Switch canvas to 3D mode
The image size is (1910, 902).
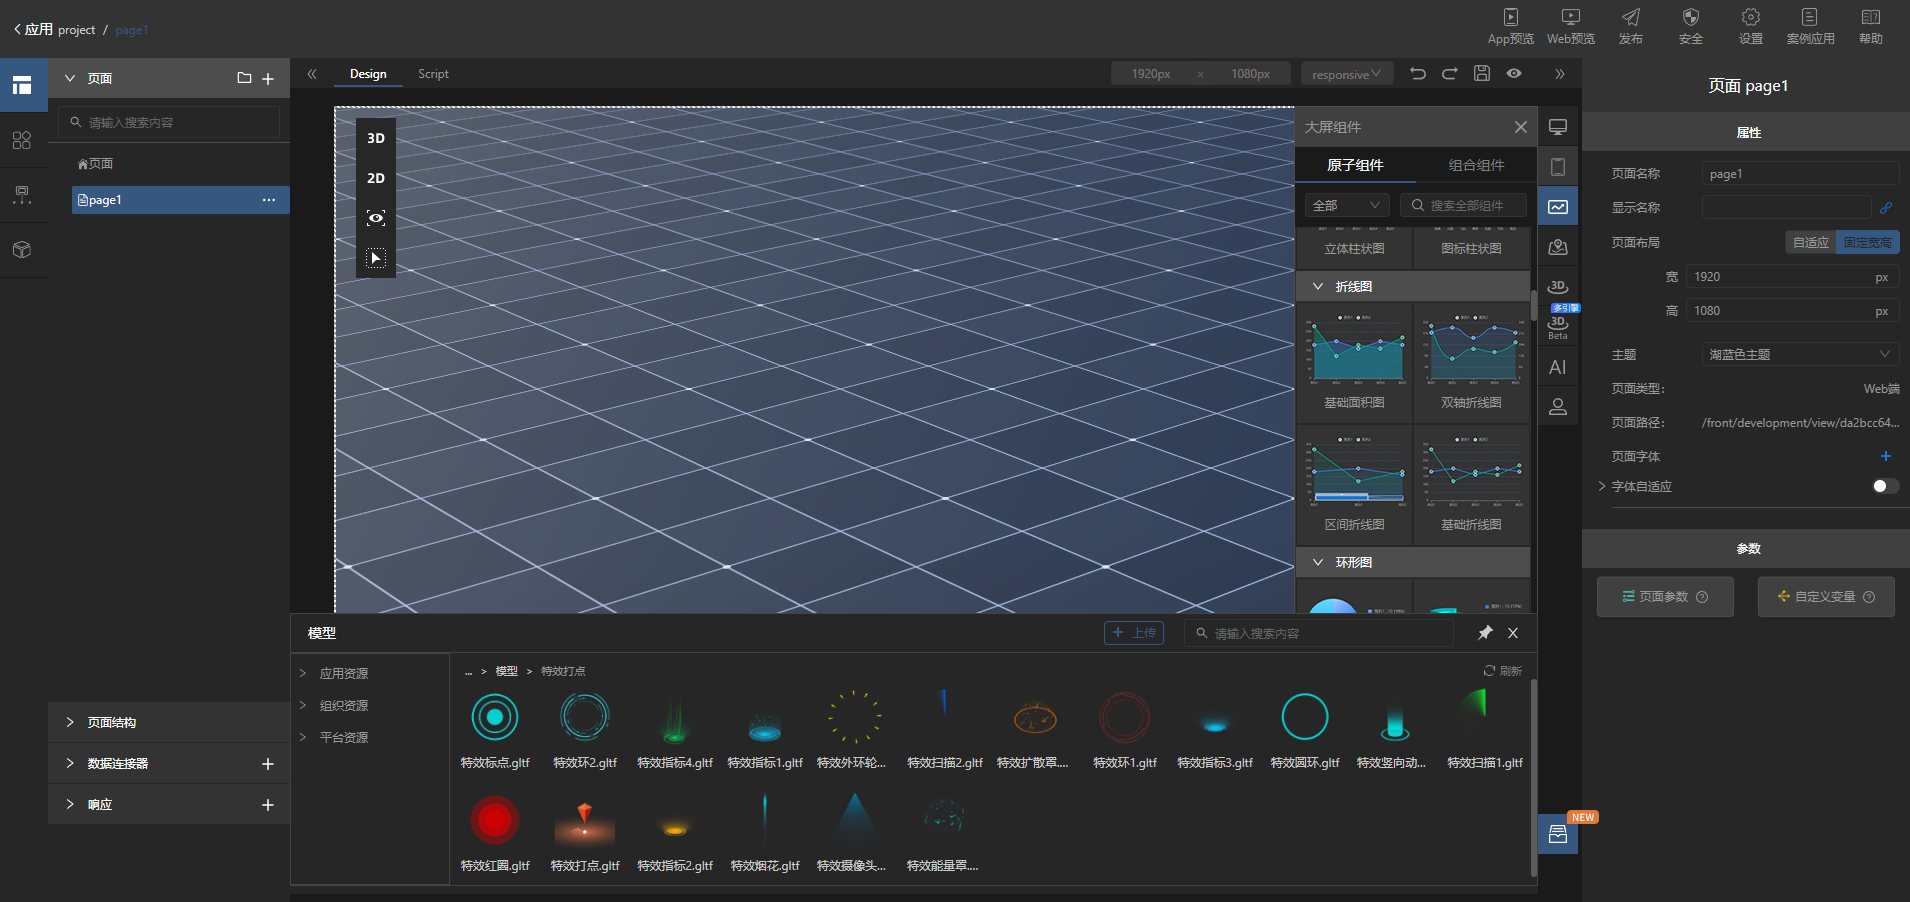point(376,138)
